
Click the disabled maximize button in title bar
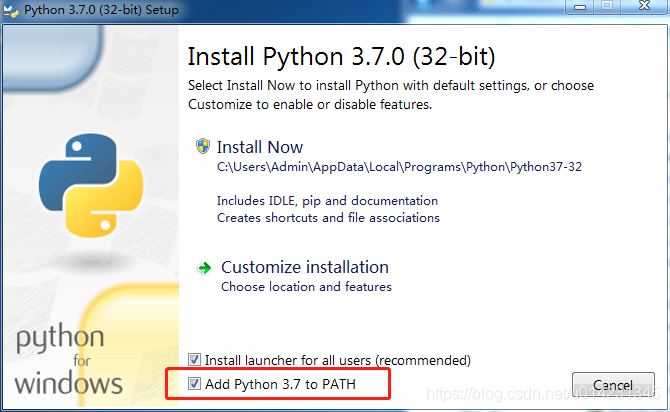tap(607, 6)
